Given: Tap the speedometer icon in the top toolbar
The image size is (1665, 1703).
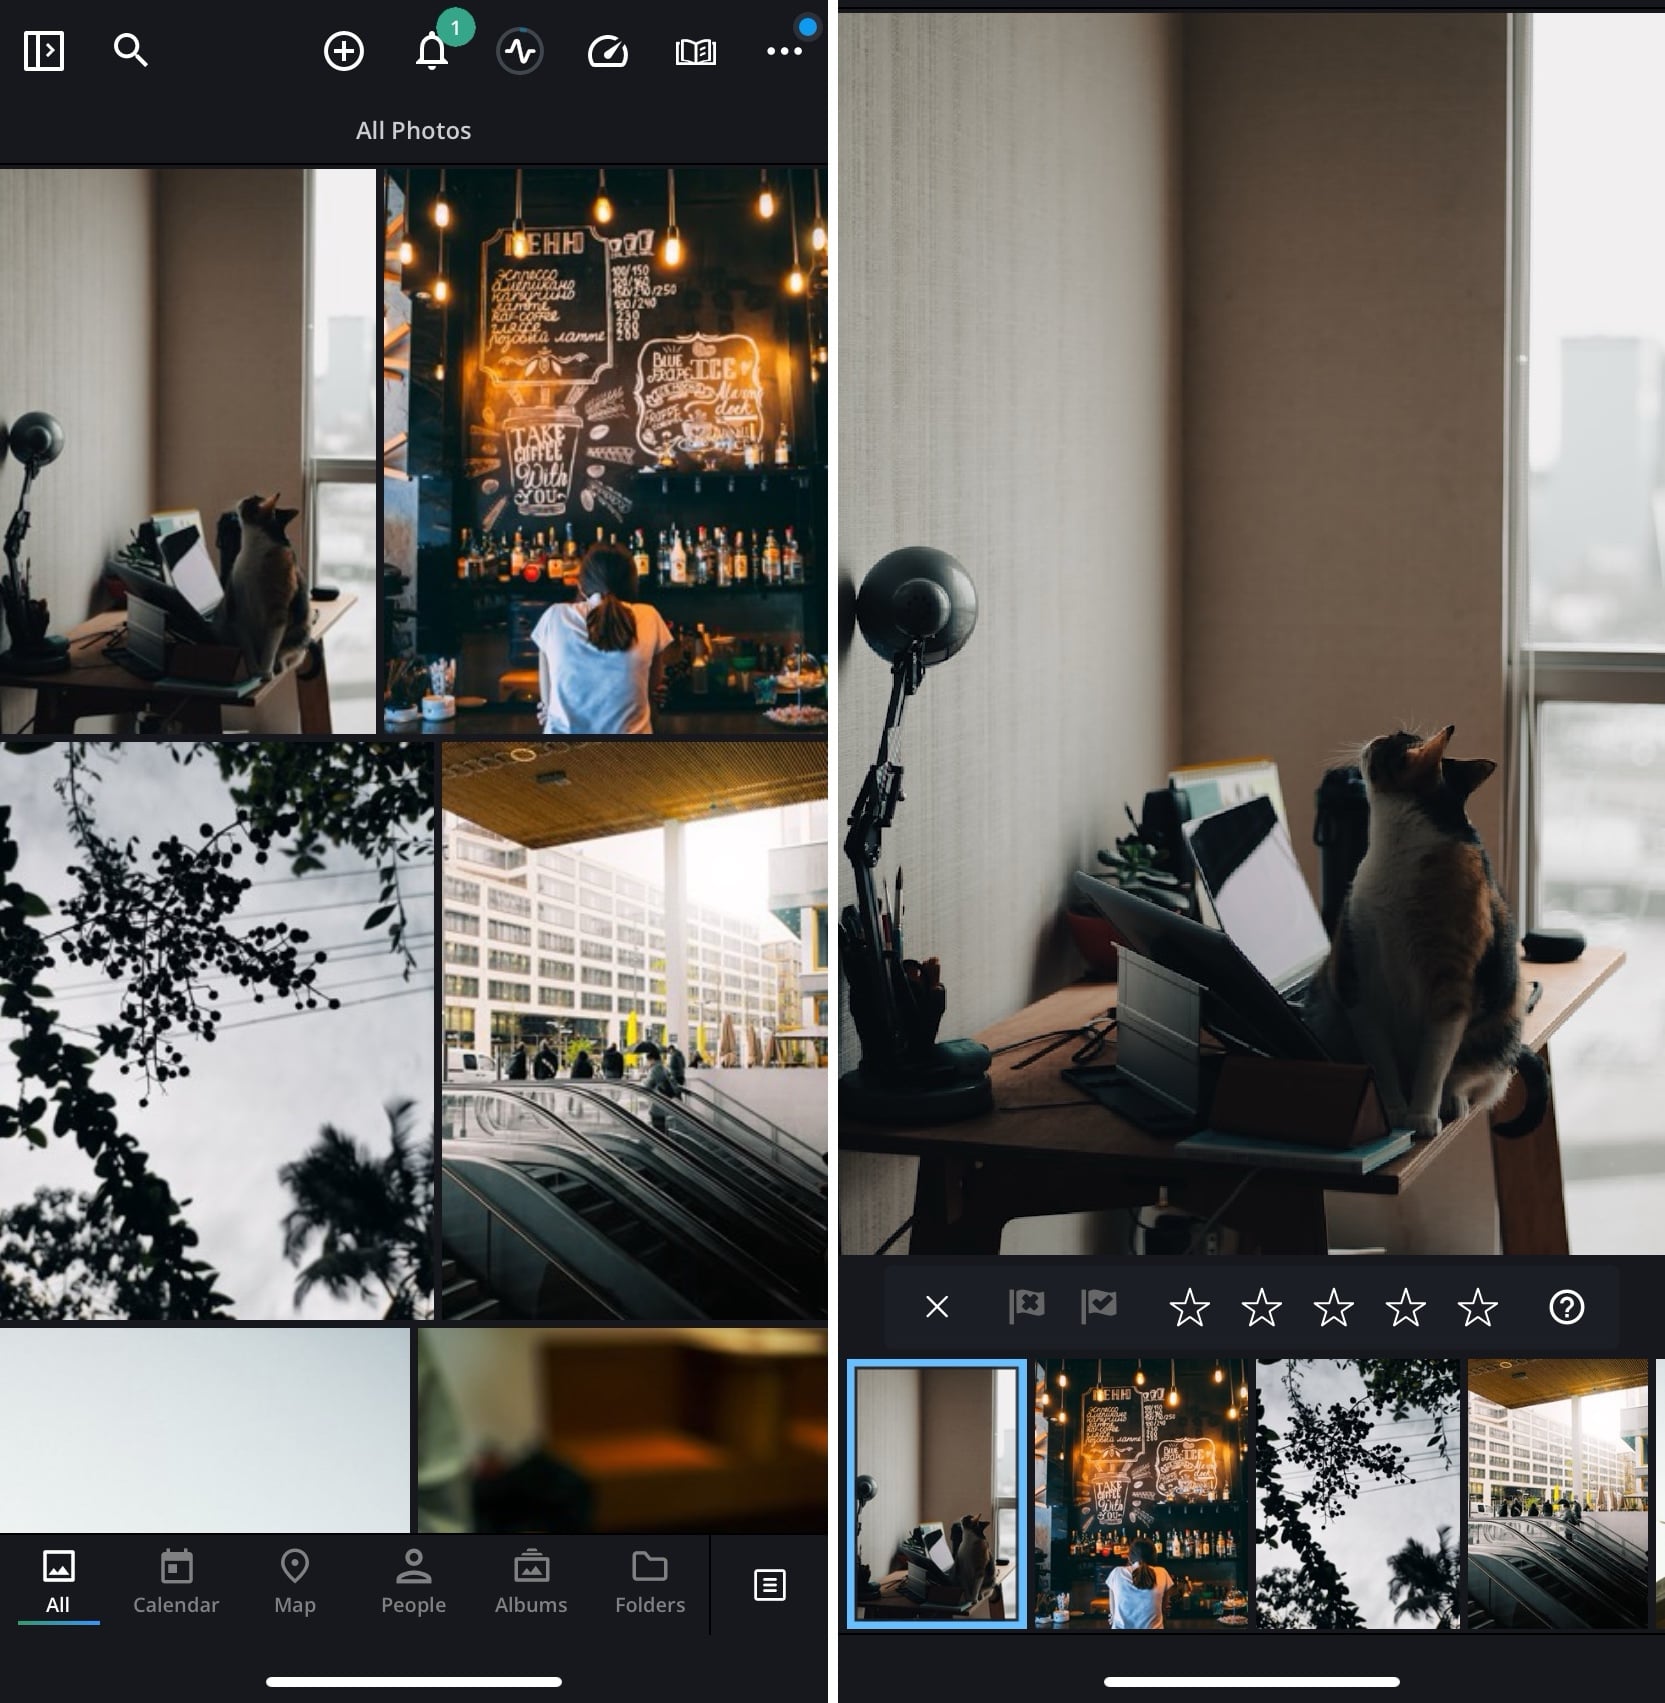Looking at the screenshot, I should [x=607, y=50].
